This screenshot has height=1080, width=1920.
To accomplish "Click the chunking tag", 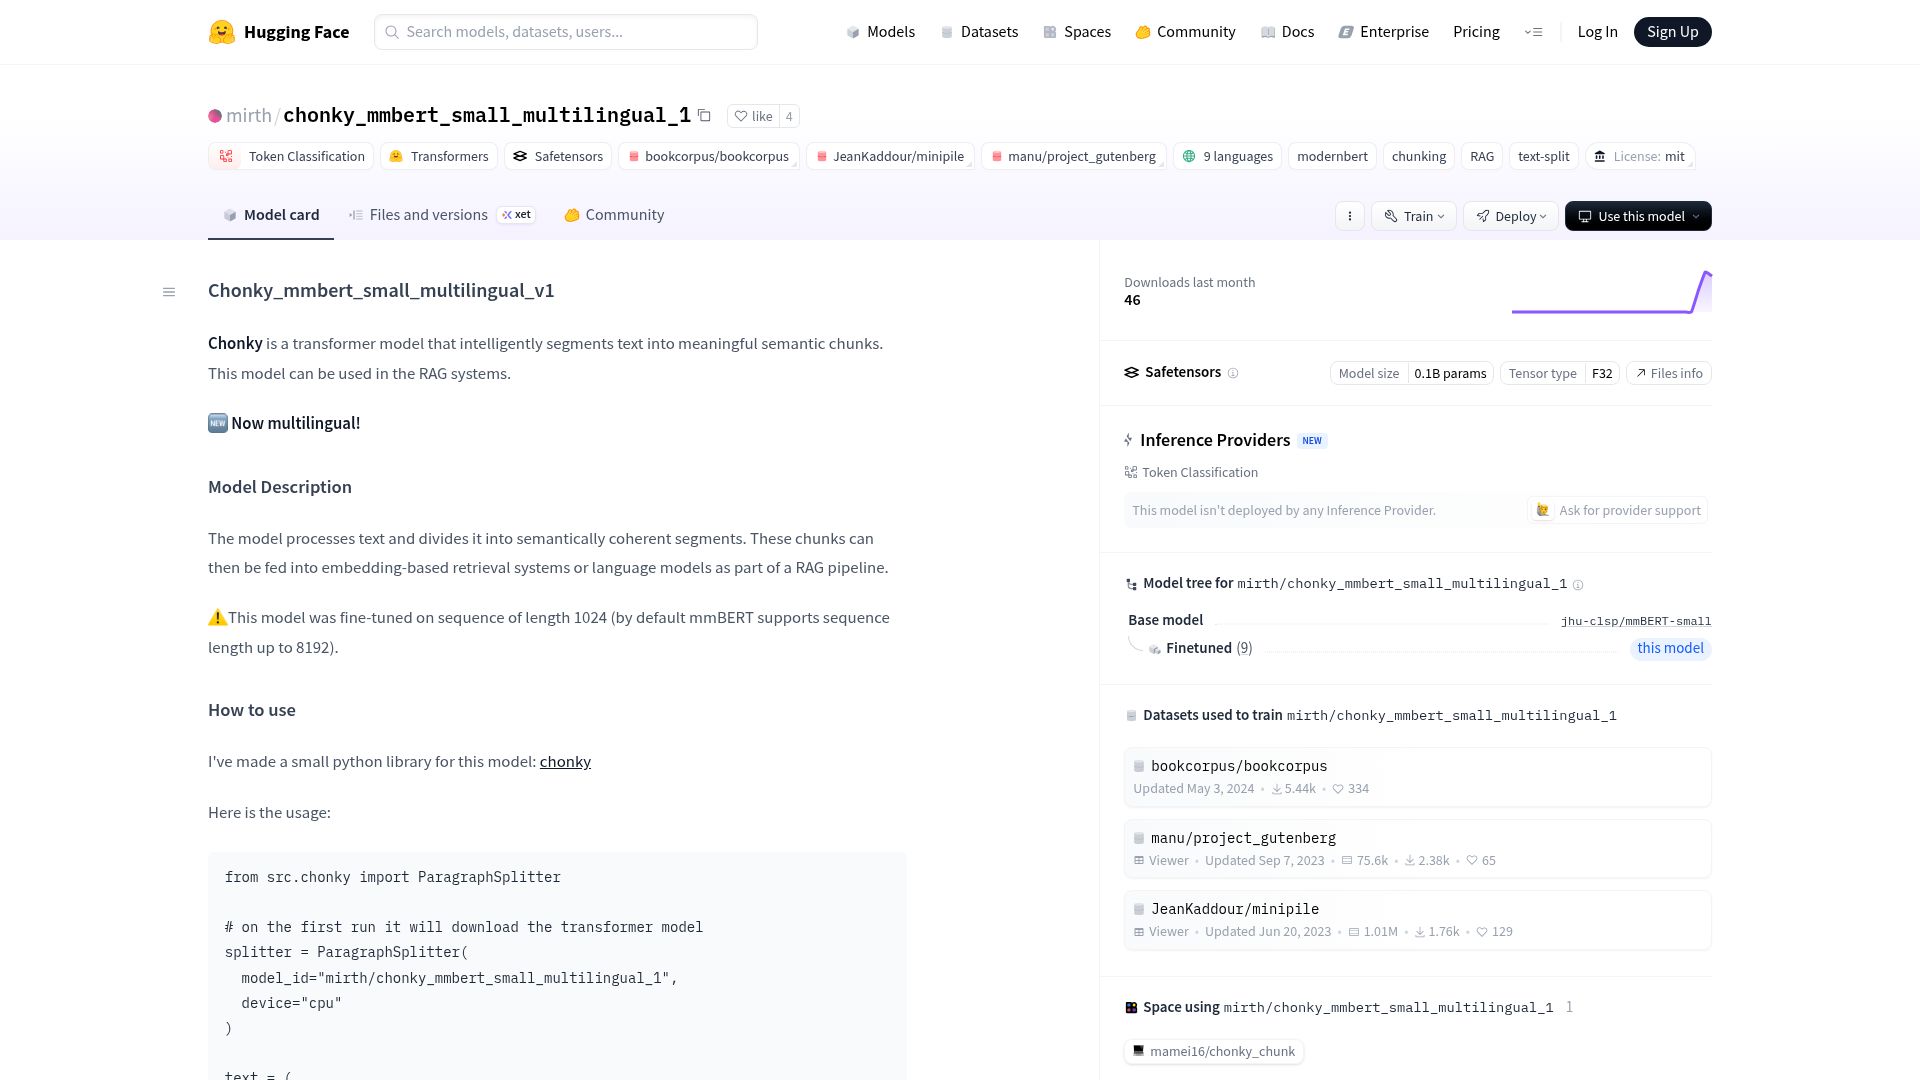I will tap(1418, 156).
